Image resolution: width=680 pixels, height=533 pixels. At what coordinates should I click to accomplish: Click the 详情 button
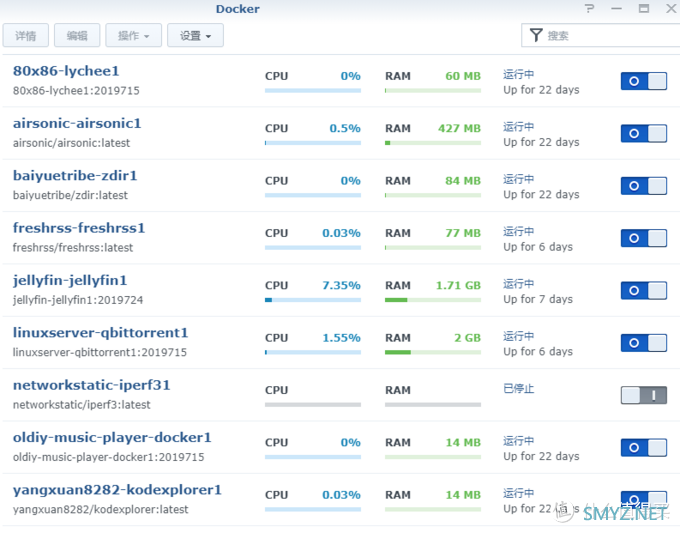[26, 36]
